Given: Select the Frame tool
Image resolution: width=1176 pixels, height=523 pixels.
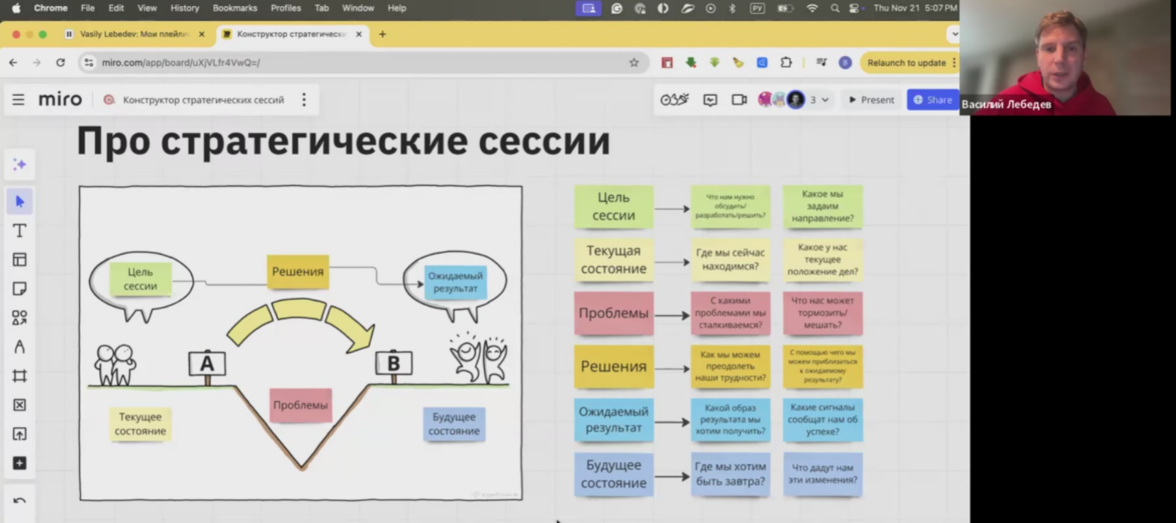Looking at the screenshot, I should (x=20, y=376).
